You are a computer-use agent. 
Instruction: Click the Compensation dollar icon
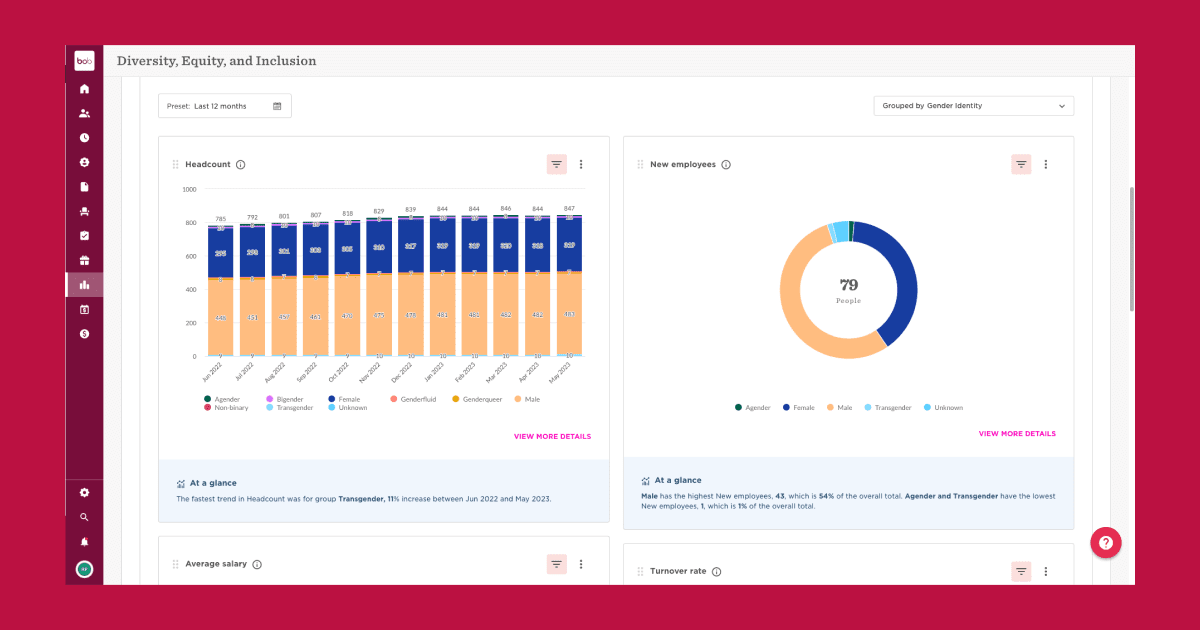point(84,333)
